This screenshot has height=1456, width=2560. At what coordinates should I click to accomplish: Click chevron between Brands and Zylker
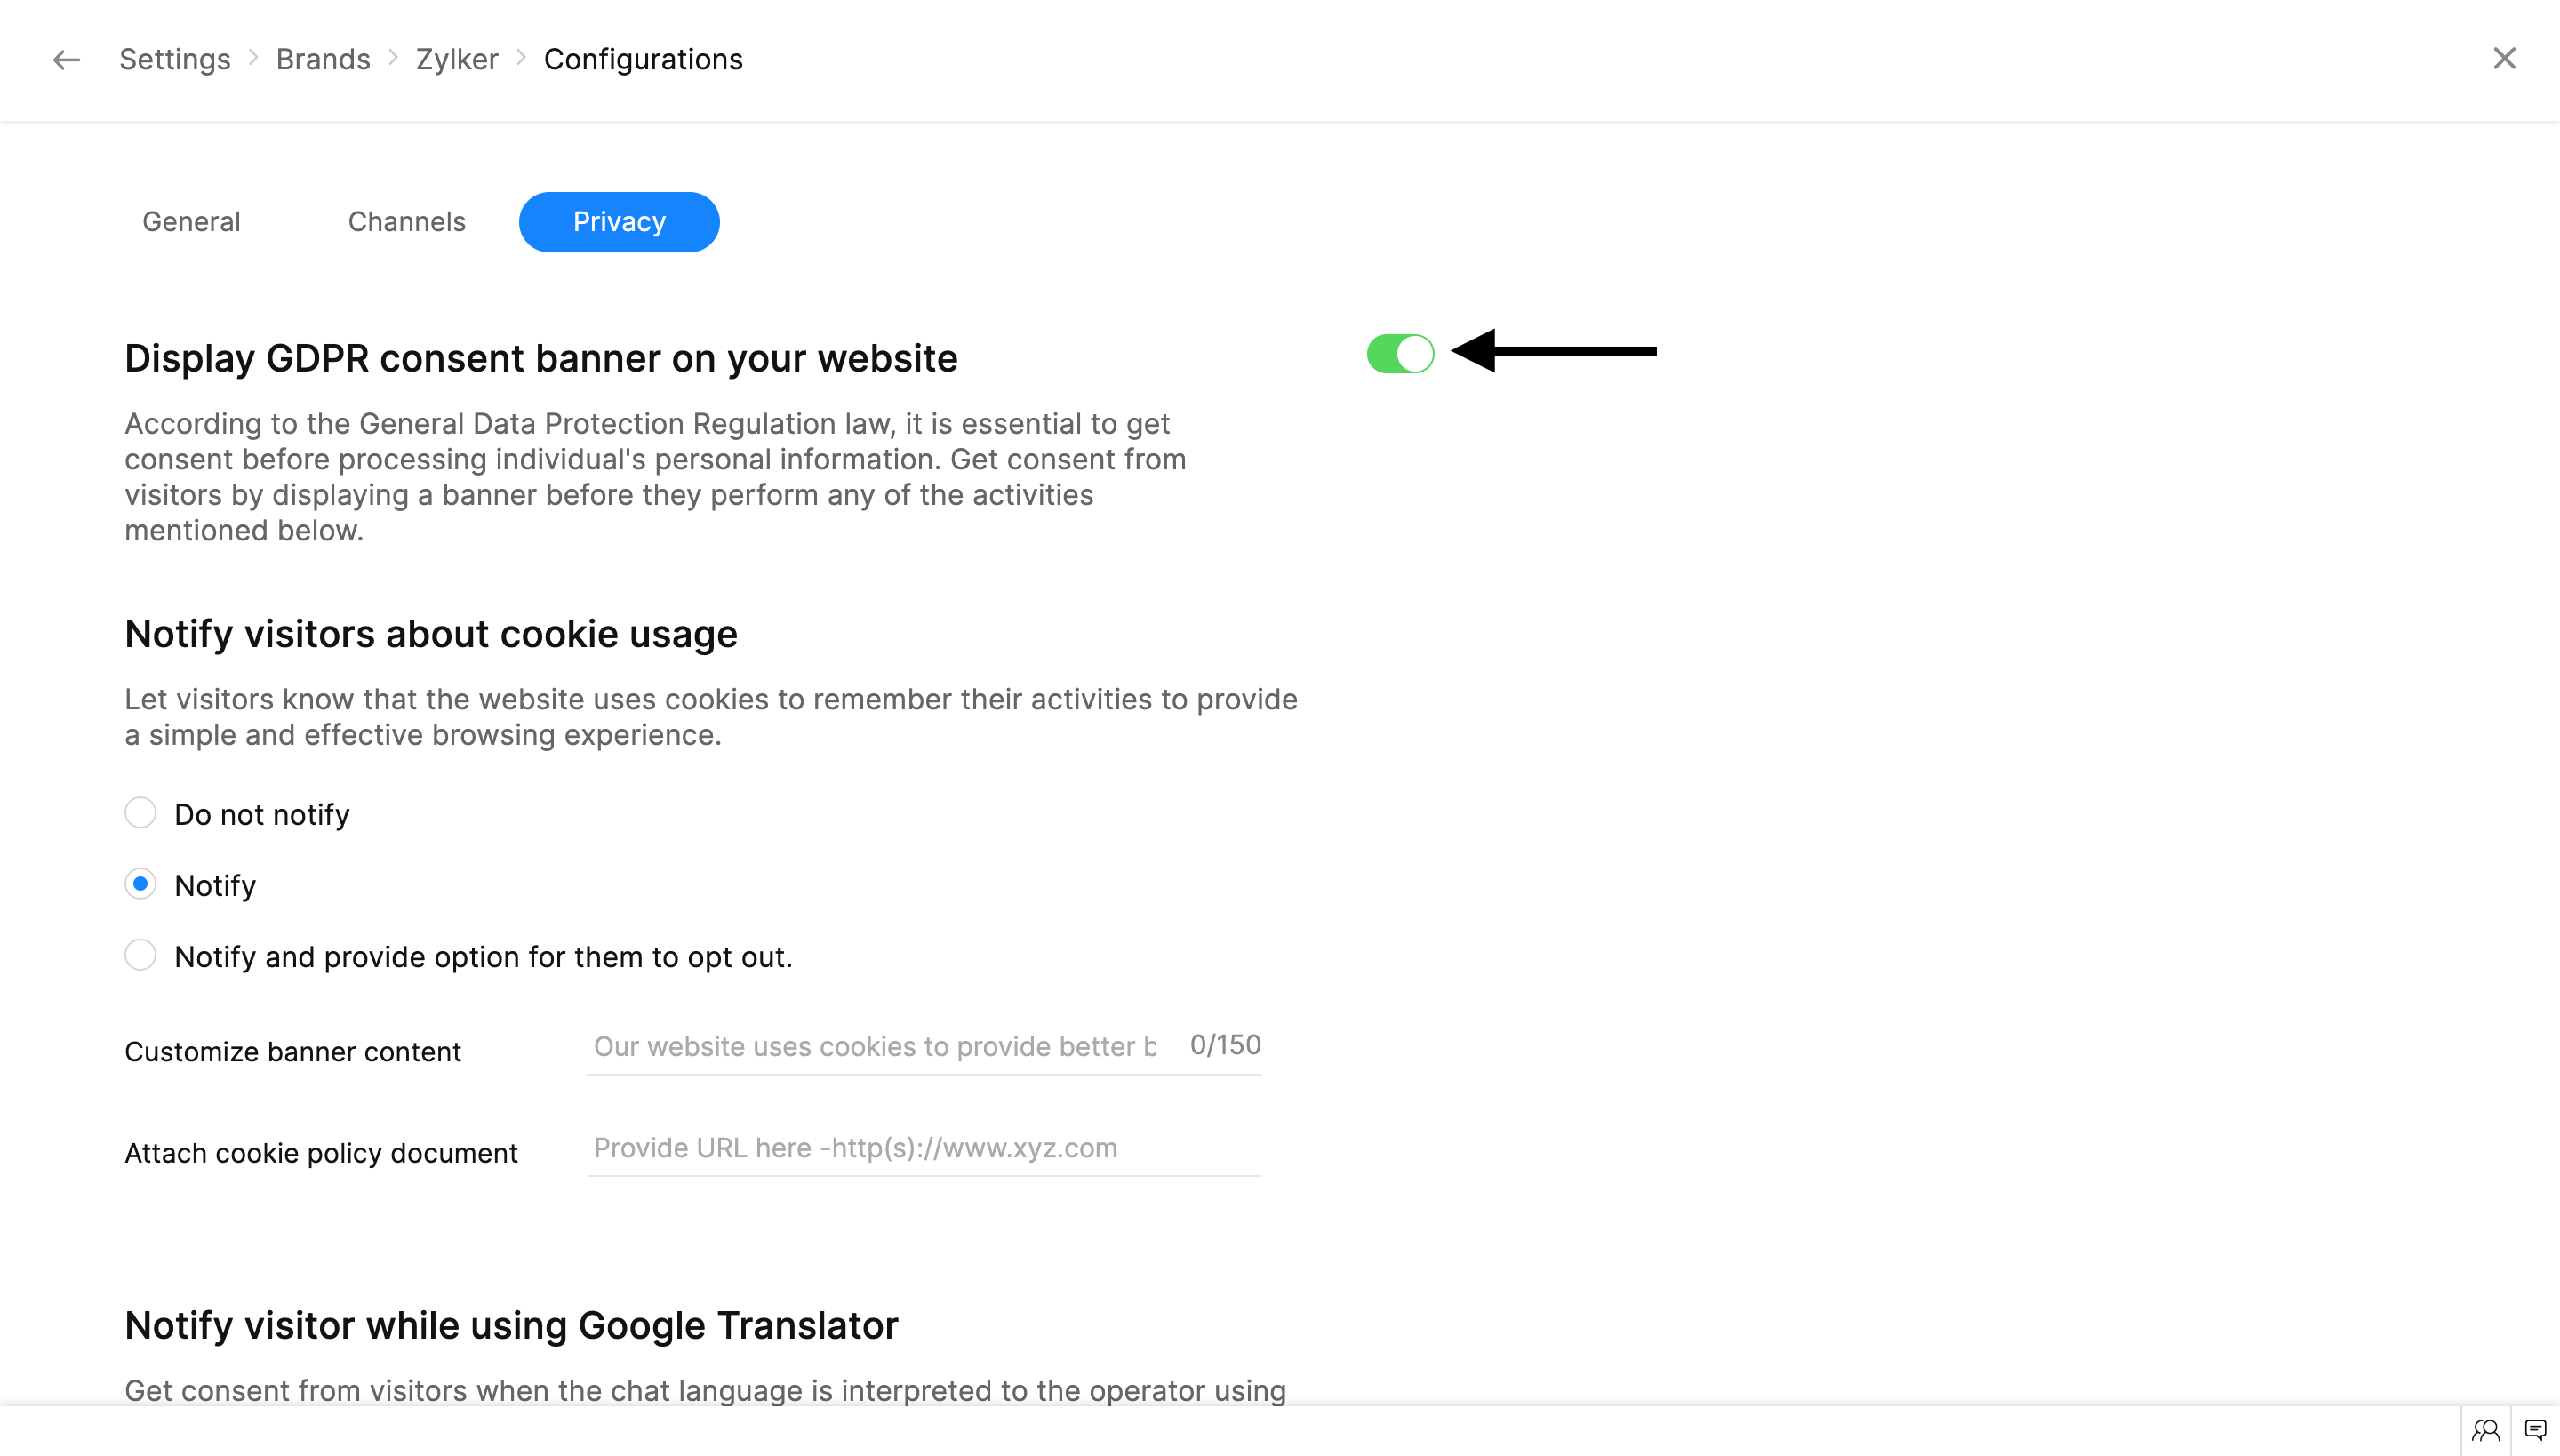tap(393, 58)
